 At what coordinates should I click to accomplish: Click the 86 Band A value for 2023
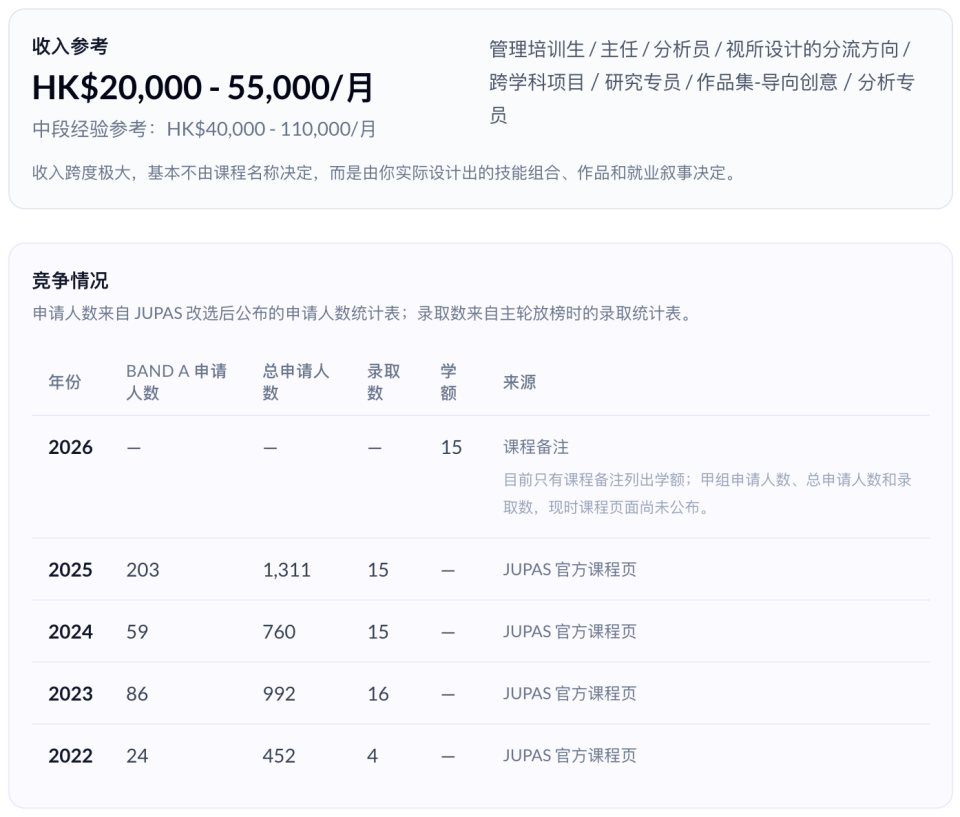(137, 694)
